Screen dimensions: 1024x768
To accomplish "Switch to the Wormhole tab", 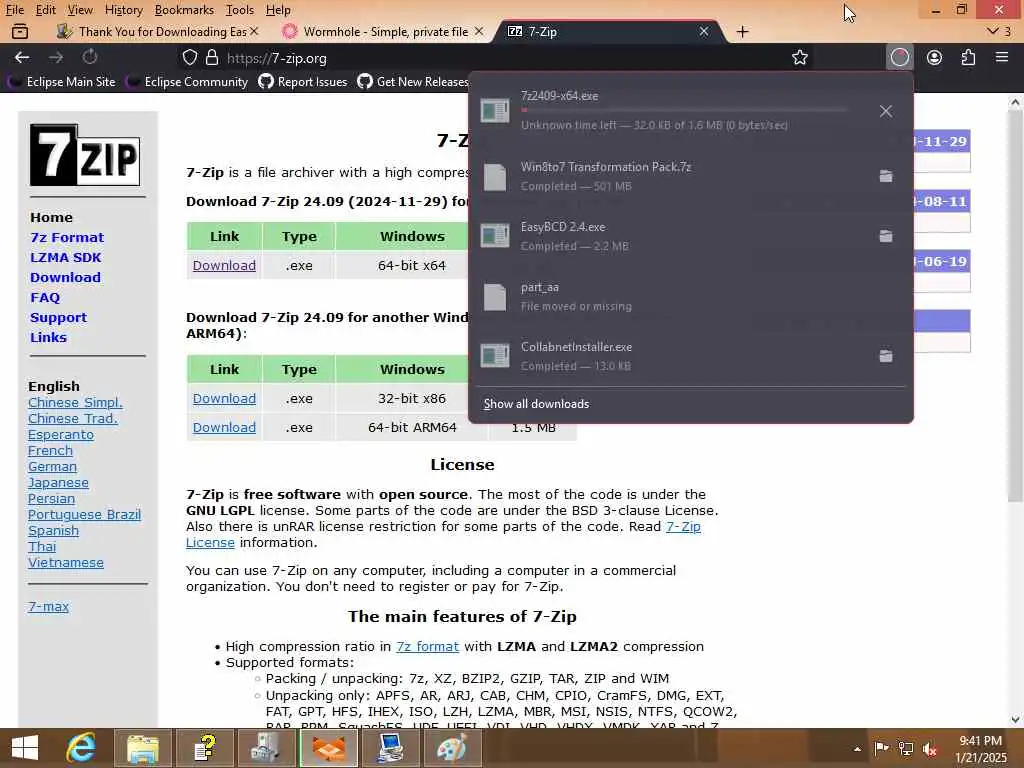I will click(385, 31).
